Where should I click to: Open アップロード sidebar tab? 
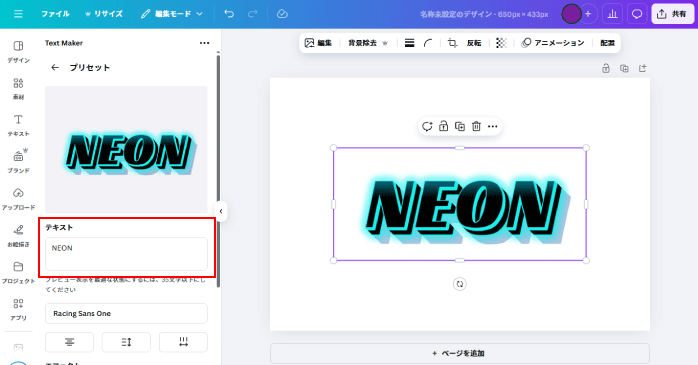pyautogui.click(x=18, y=199)
